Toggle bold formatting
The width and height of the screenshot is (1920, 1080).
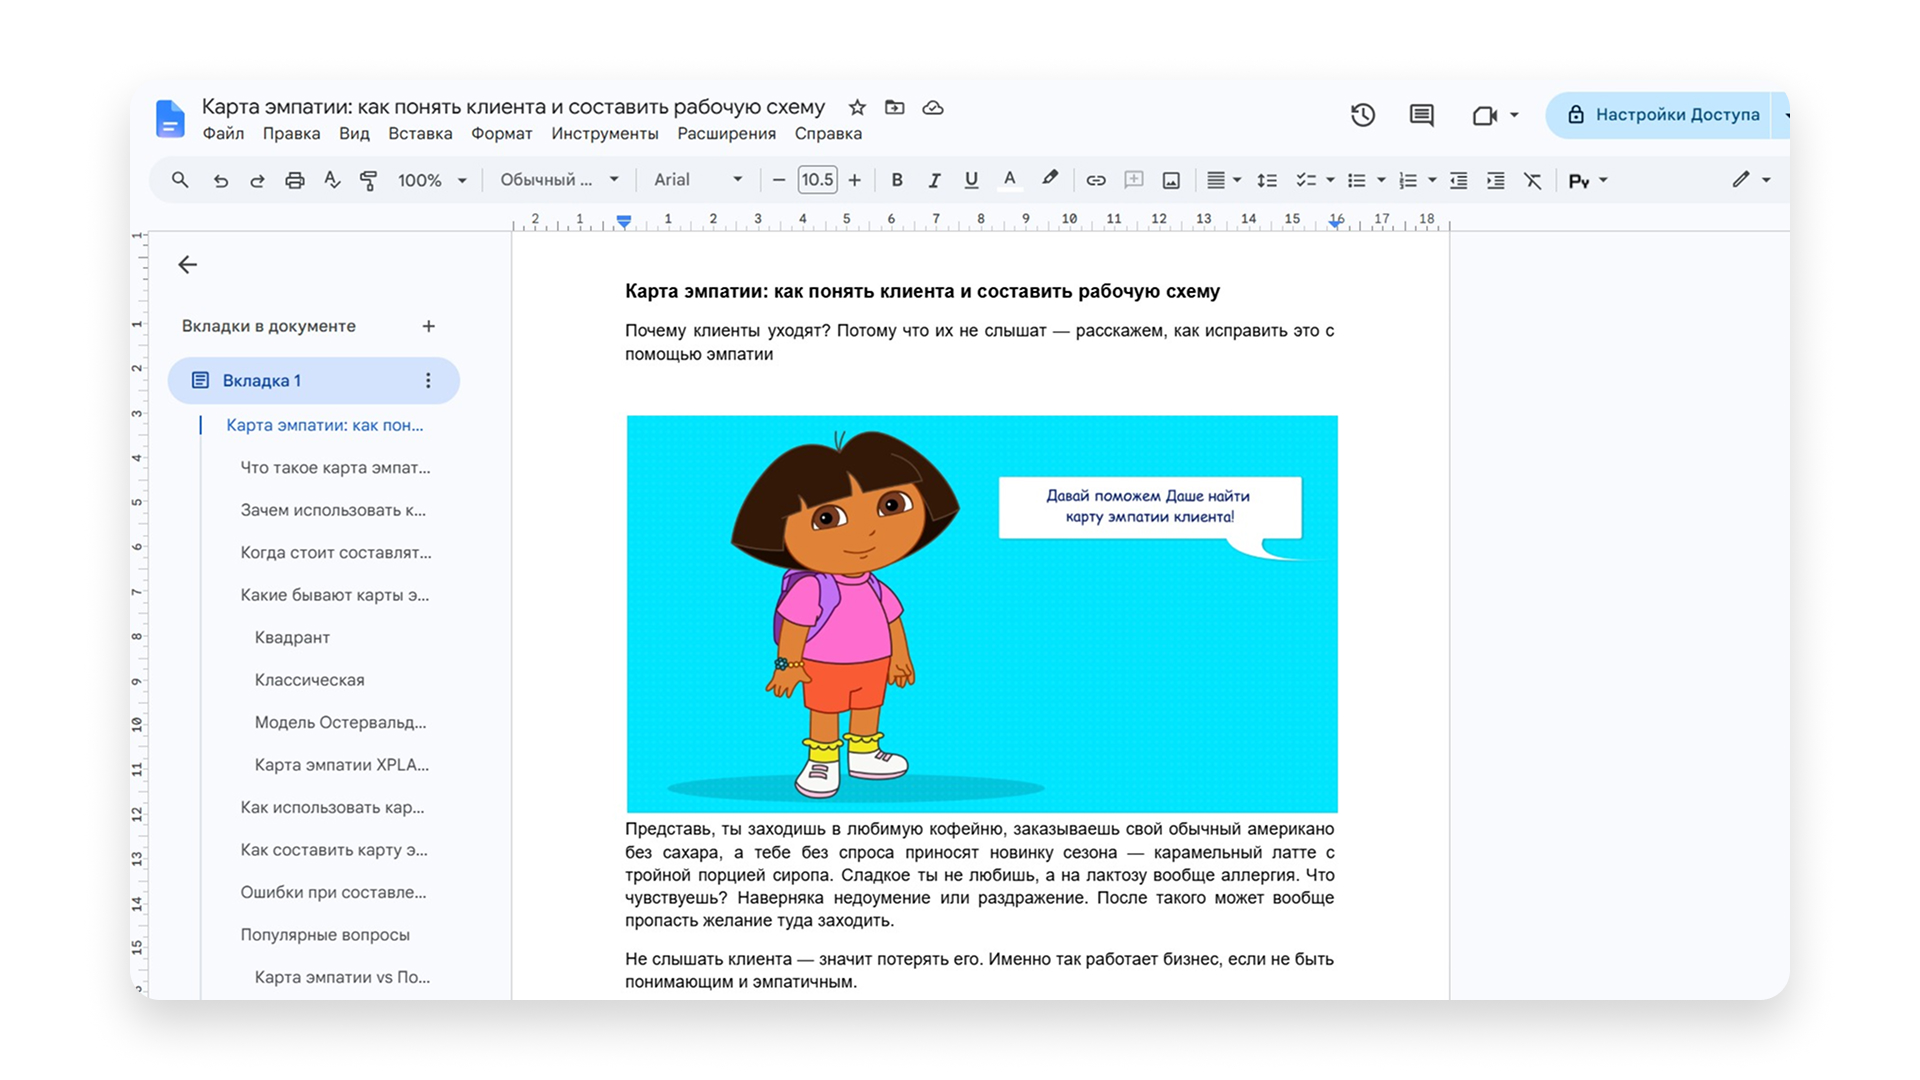tap(897, 180)
